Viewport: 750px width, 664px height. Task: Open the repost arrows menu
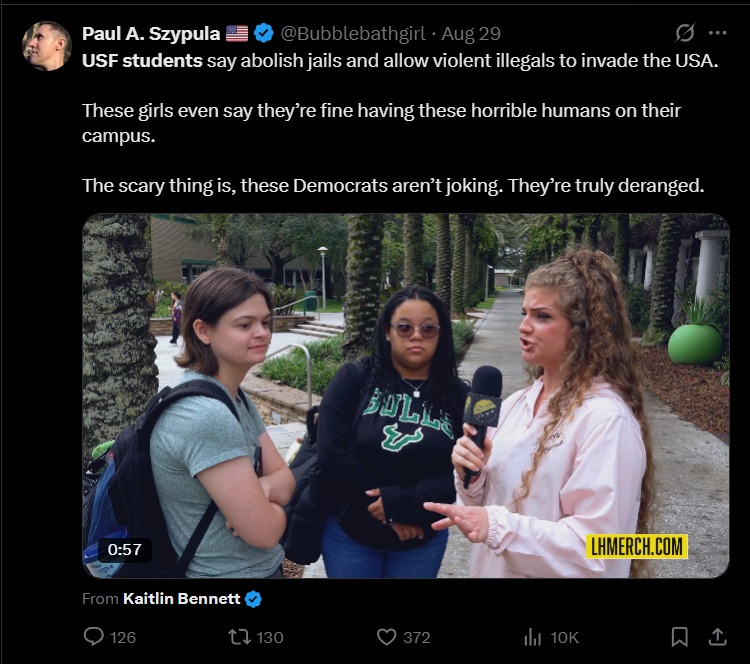[x=238, y=636]
